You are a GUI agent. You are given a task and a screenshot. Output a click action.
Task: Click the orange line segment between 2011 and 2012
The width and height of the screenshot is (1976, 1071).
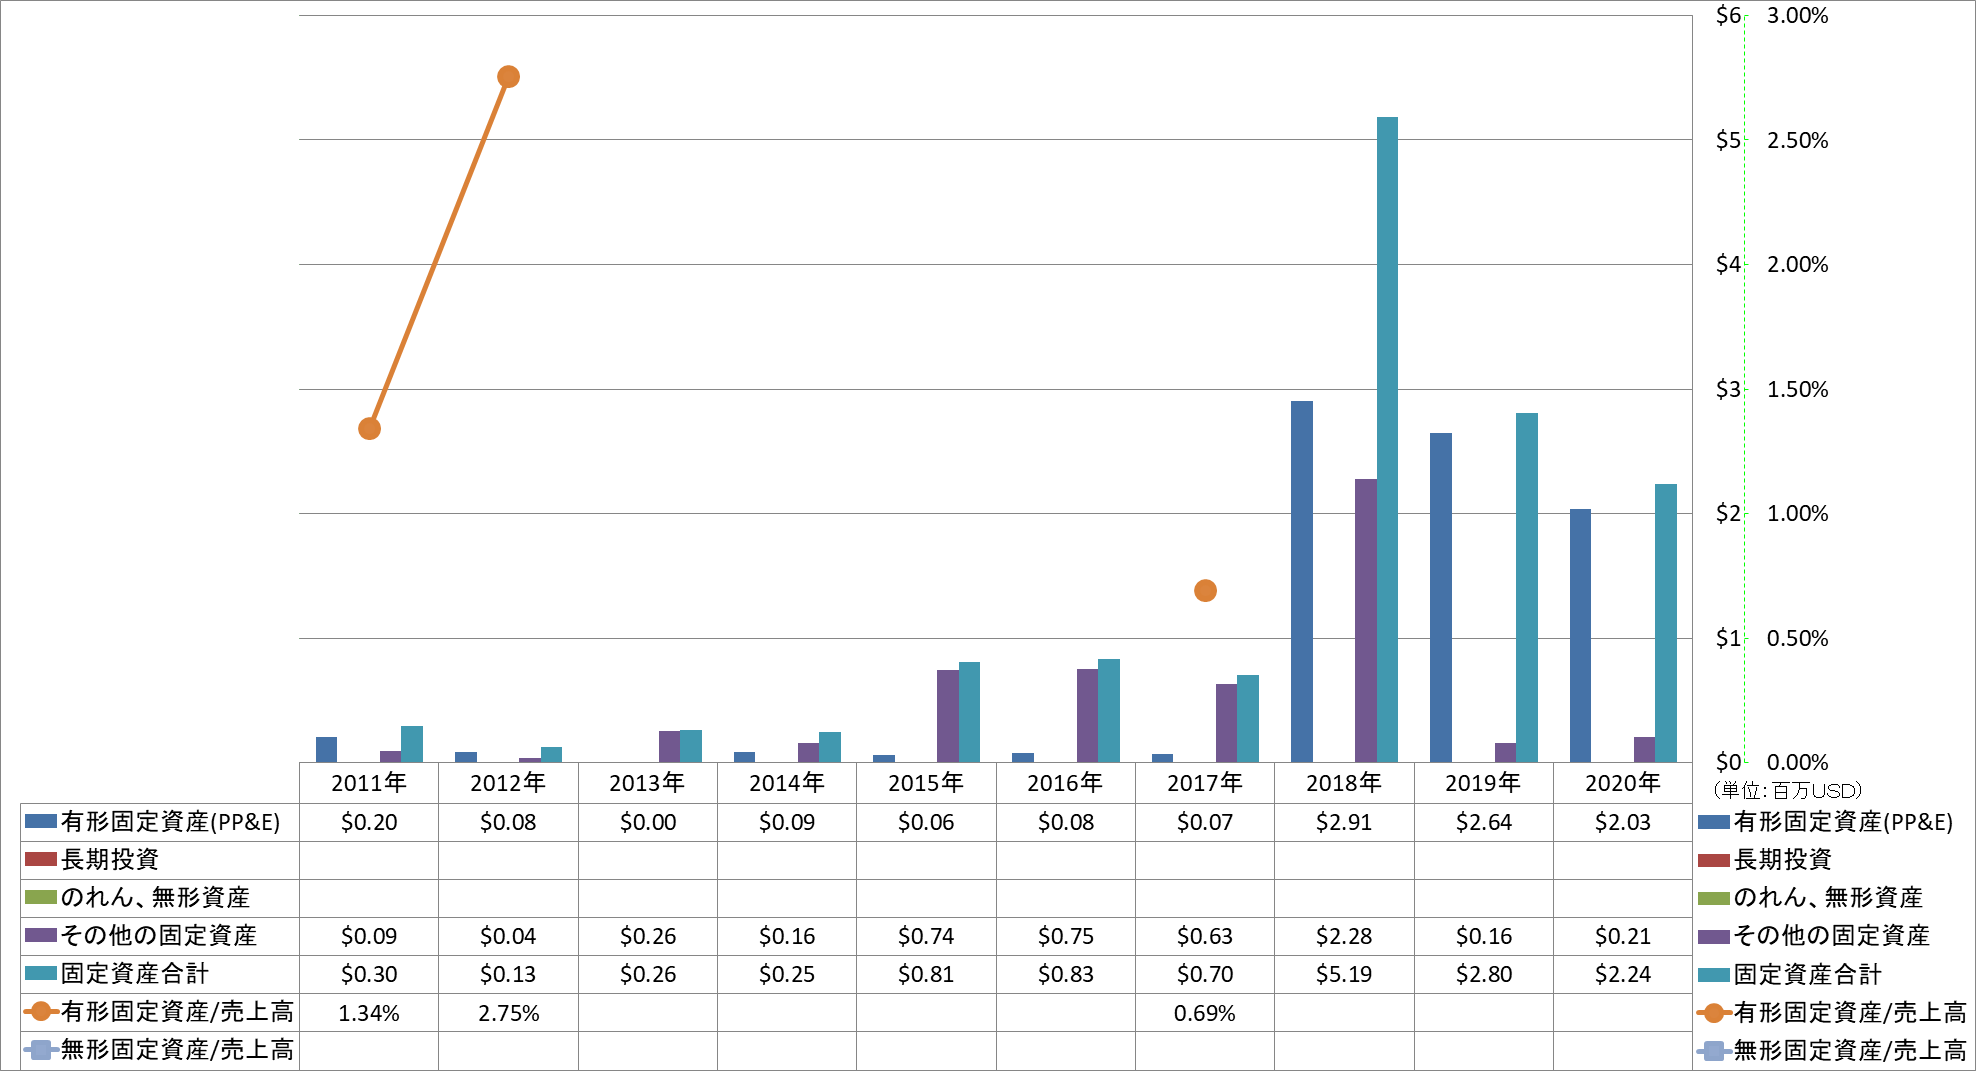click(x=438, y=253)
